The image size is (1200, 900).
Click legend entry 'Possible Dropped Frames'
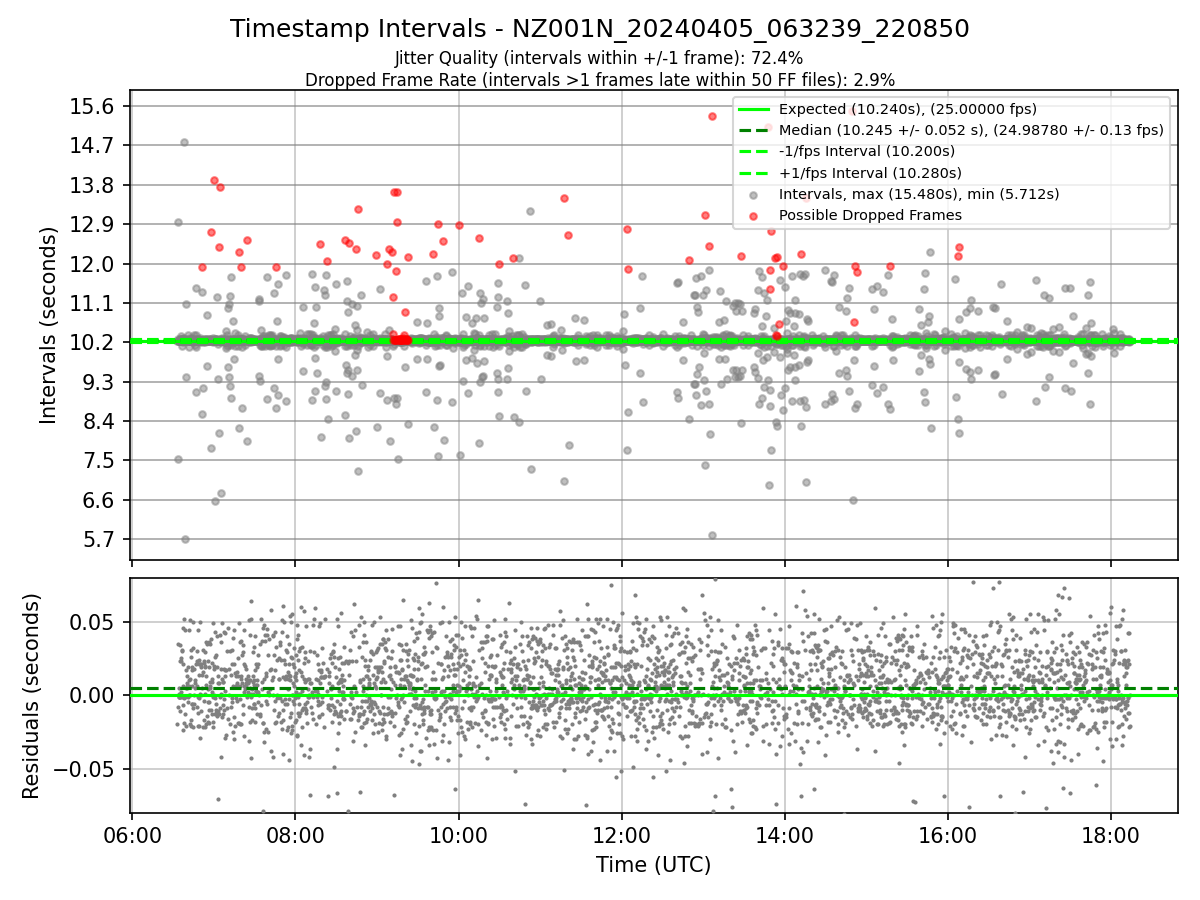870,215
